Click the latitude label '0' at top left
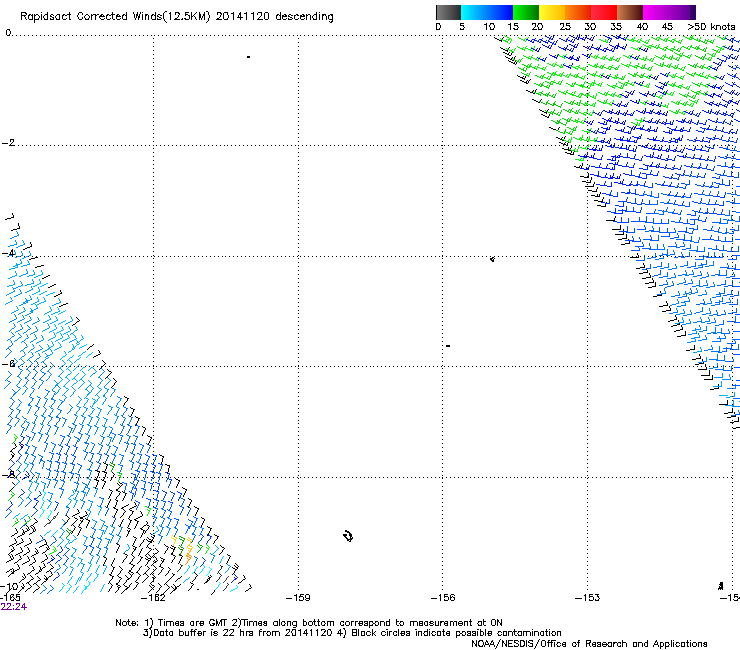The height and width of the screenshot is (650, 740). [x=8, y=33]
